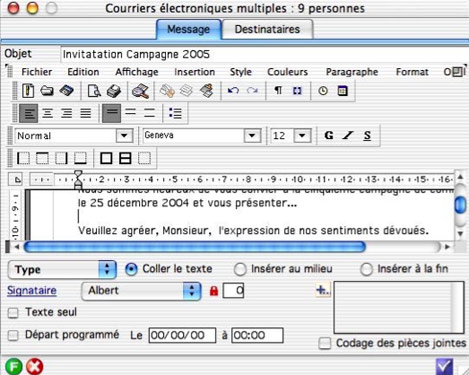Click the find magnifier icon

click(x=140, y=91)
